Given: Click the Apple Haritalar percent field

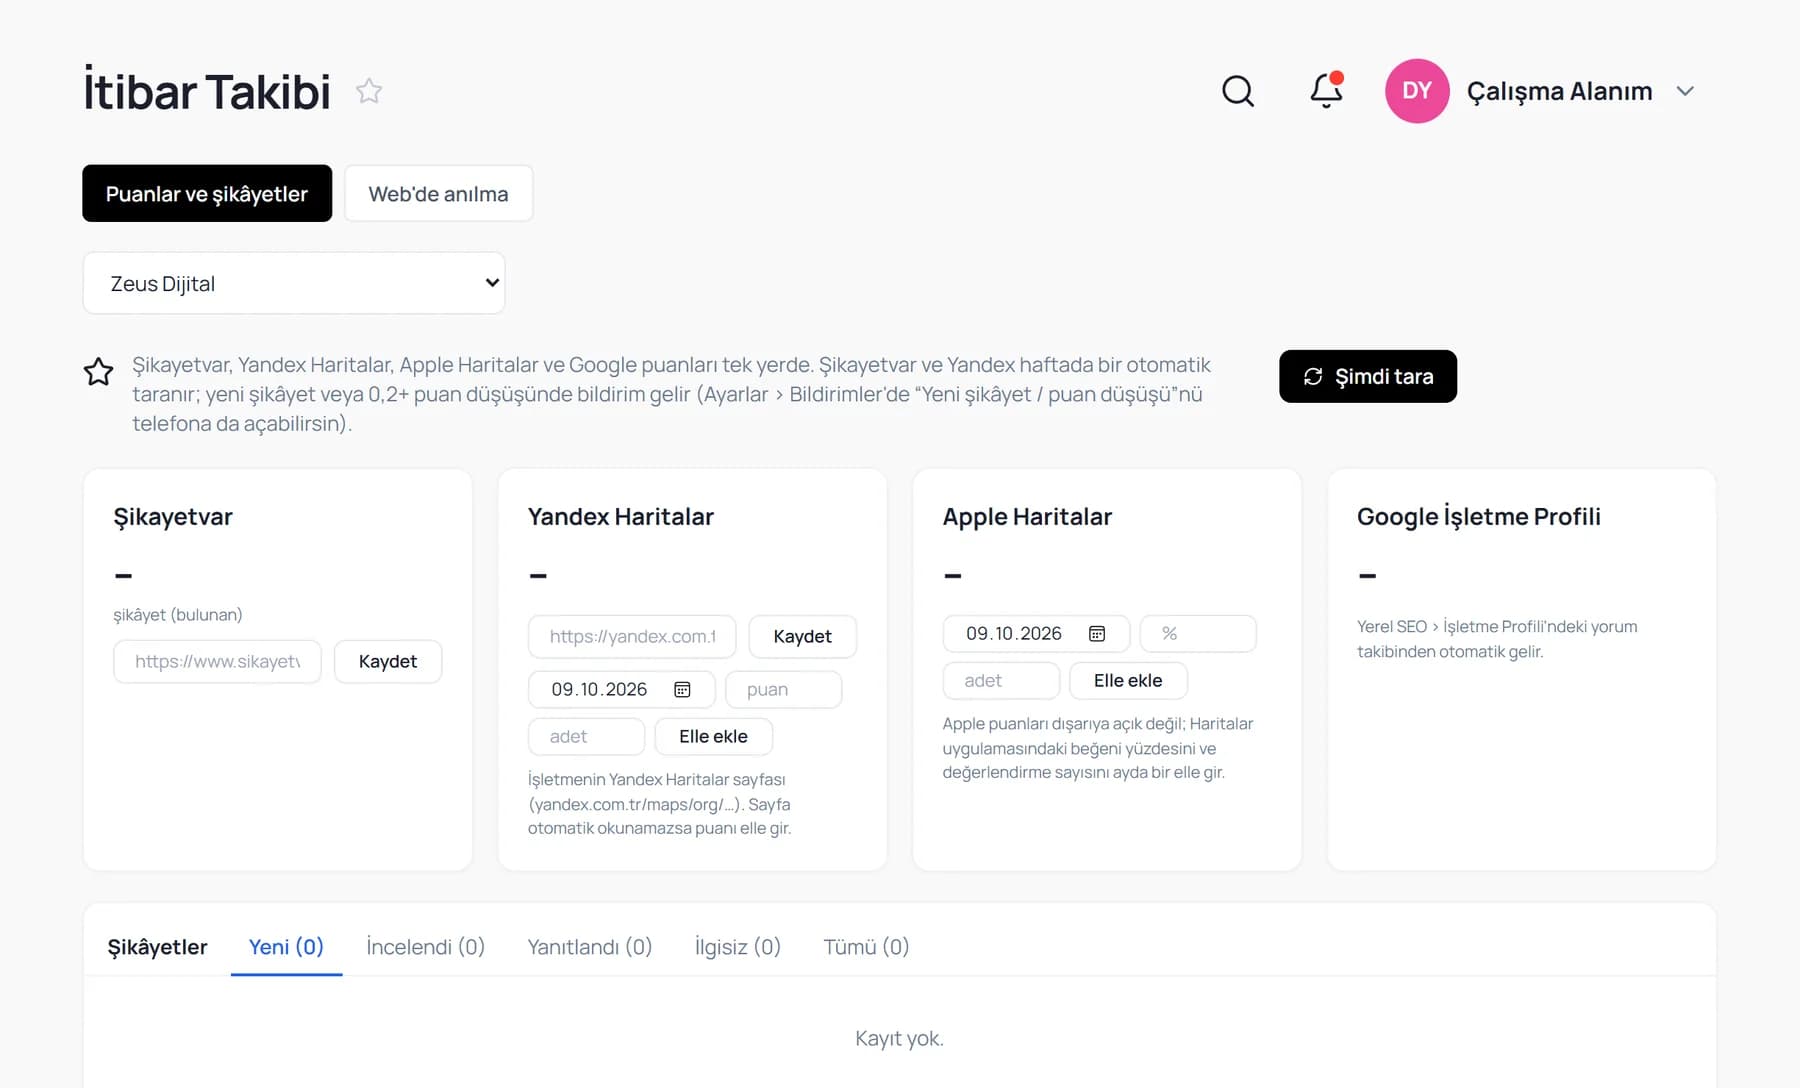Looking at the screenshot, I should (x=1198, y=634).
